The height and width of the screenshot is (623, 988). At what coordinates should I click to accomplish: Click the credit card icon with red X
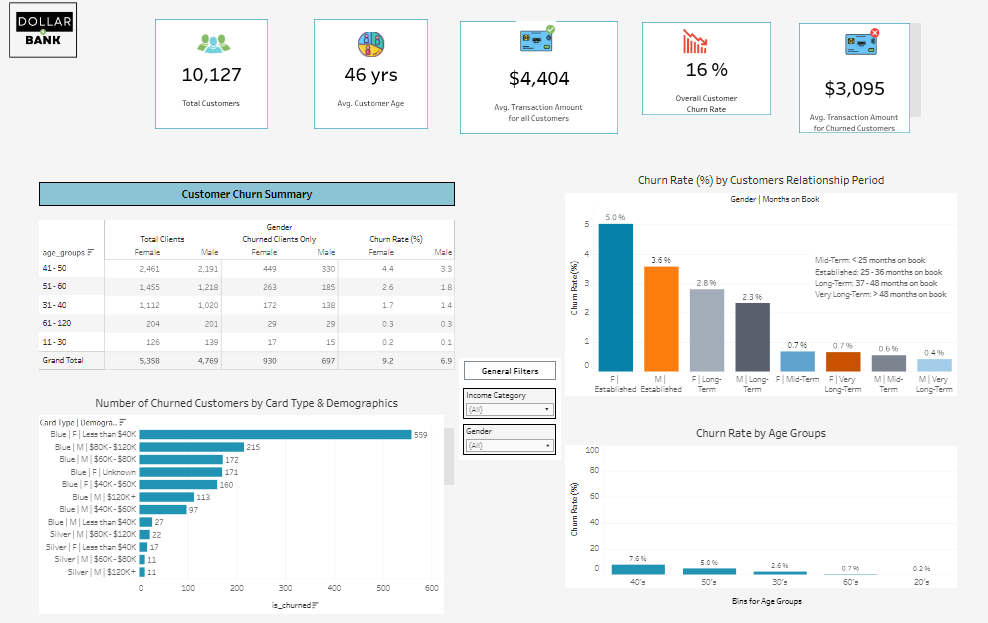pyautogui.click(x=853, y=40)
